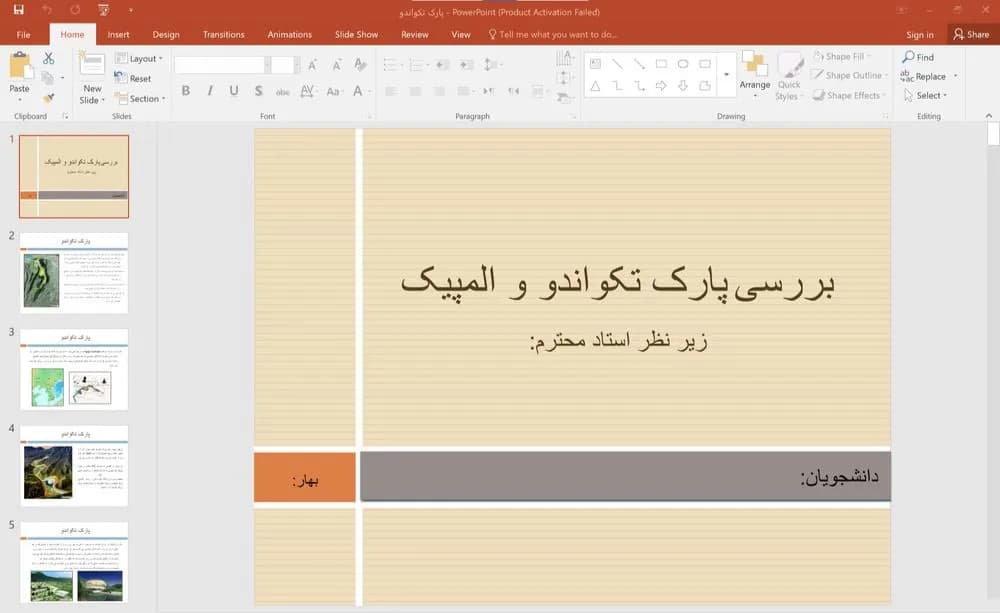Click the Replace button
The height and width of the screenshot is (613, 1000).
[x=924, y=76]
